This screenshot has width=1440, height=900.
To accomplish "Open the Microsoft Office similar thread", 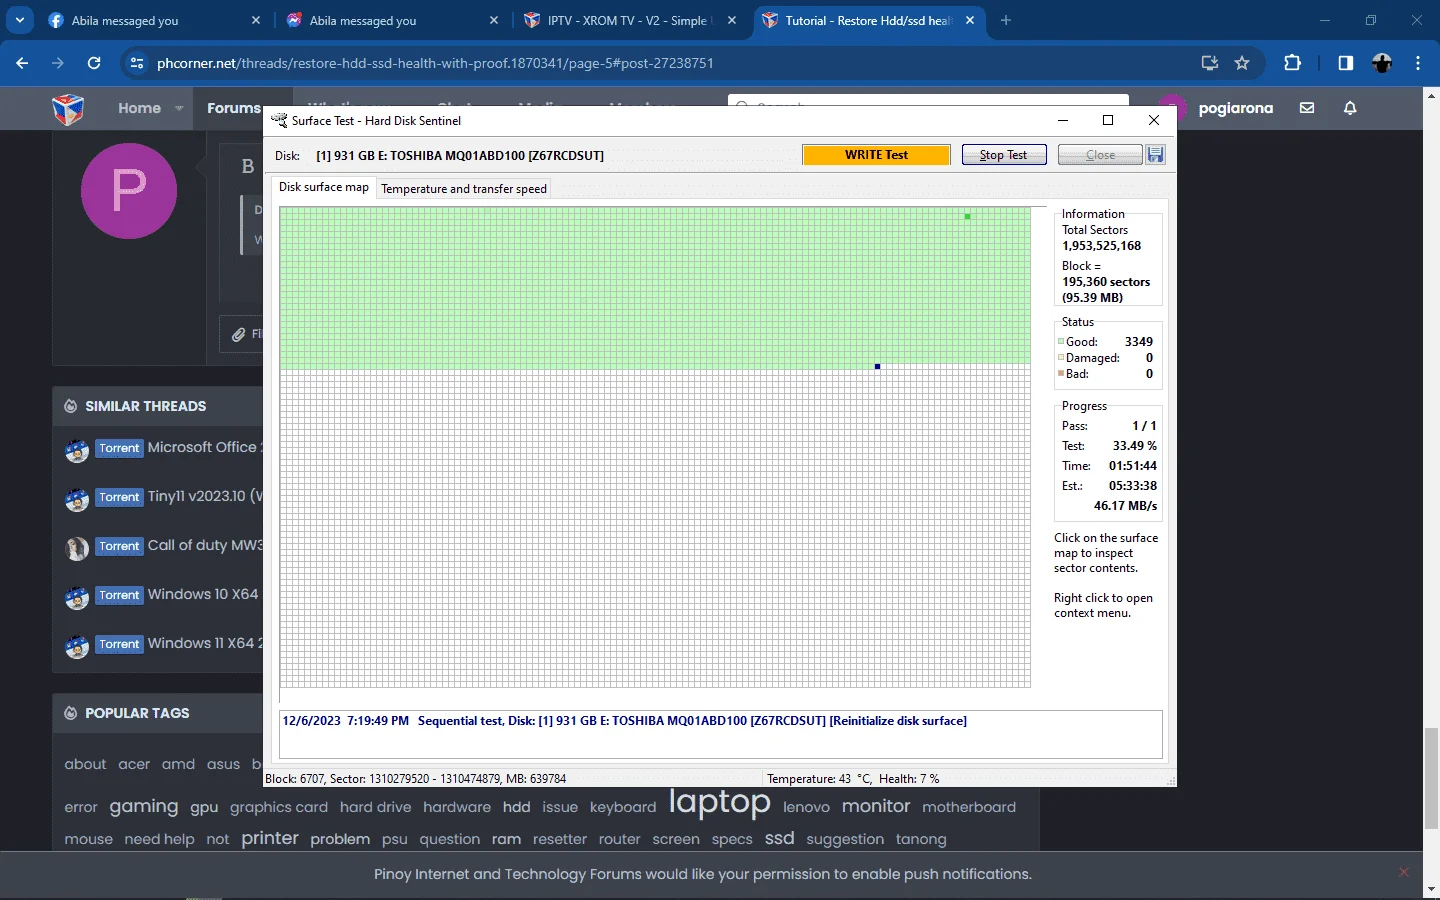I will click(x=204, y=447).
